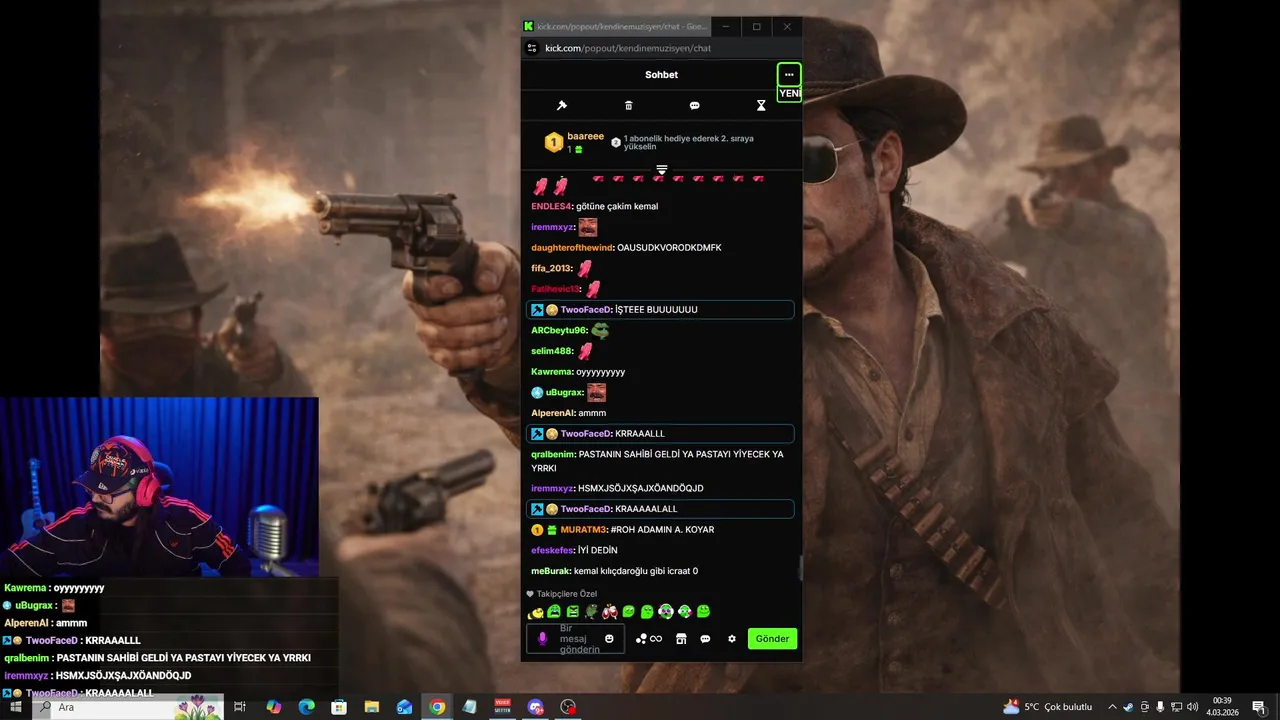Viewport: 1280px width, 720px height.
Task: Insert the yellow bee emote
Action: tap(536, 612)
